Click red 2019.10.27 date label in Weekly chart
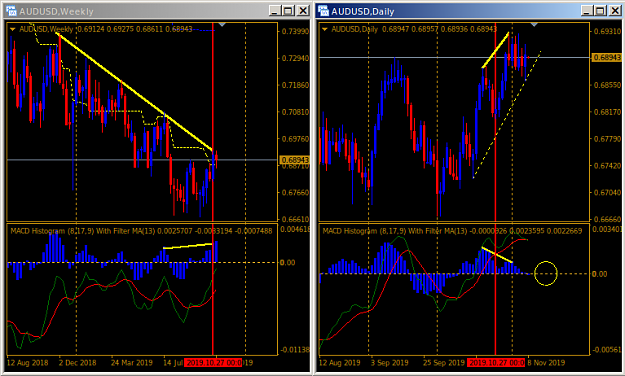625x376 pixels. click(x=213, y=363)
